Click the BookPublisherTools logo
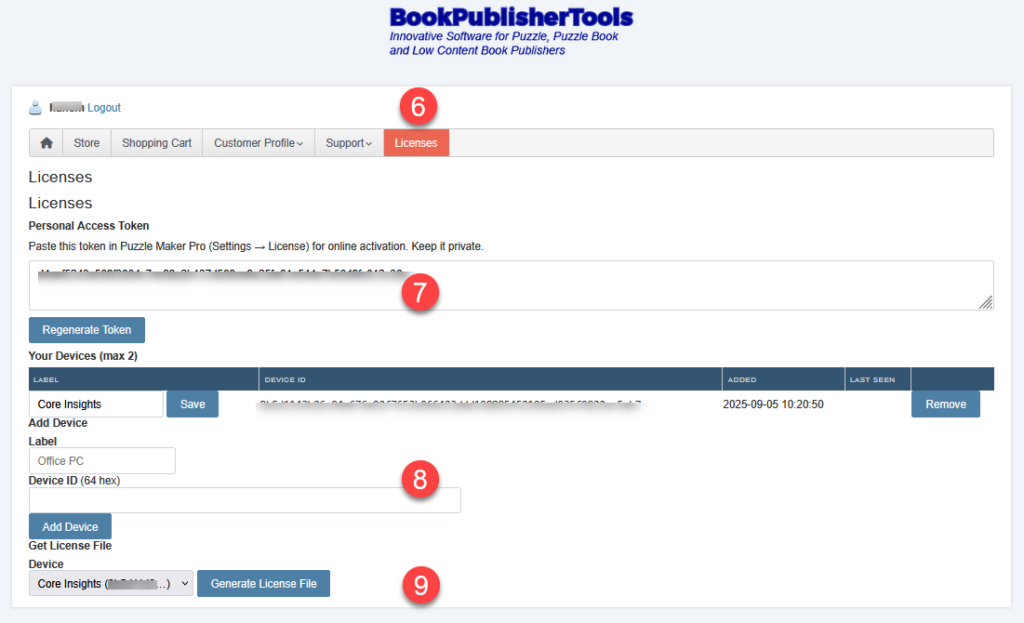Screen dimensions: 1024x623 click(x=510, y=18)
